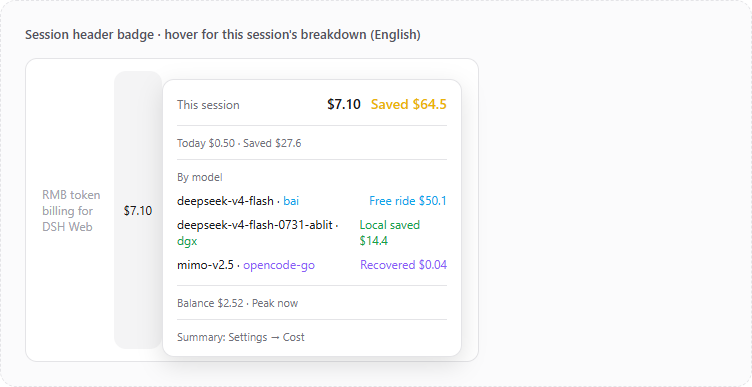752x387 pixels.
Task: Click the 'Today $0.50 · Saved $27.6' line
Action: click(239, 143)
